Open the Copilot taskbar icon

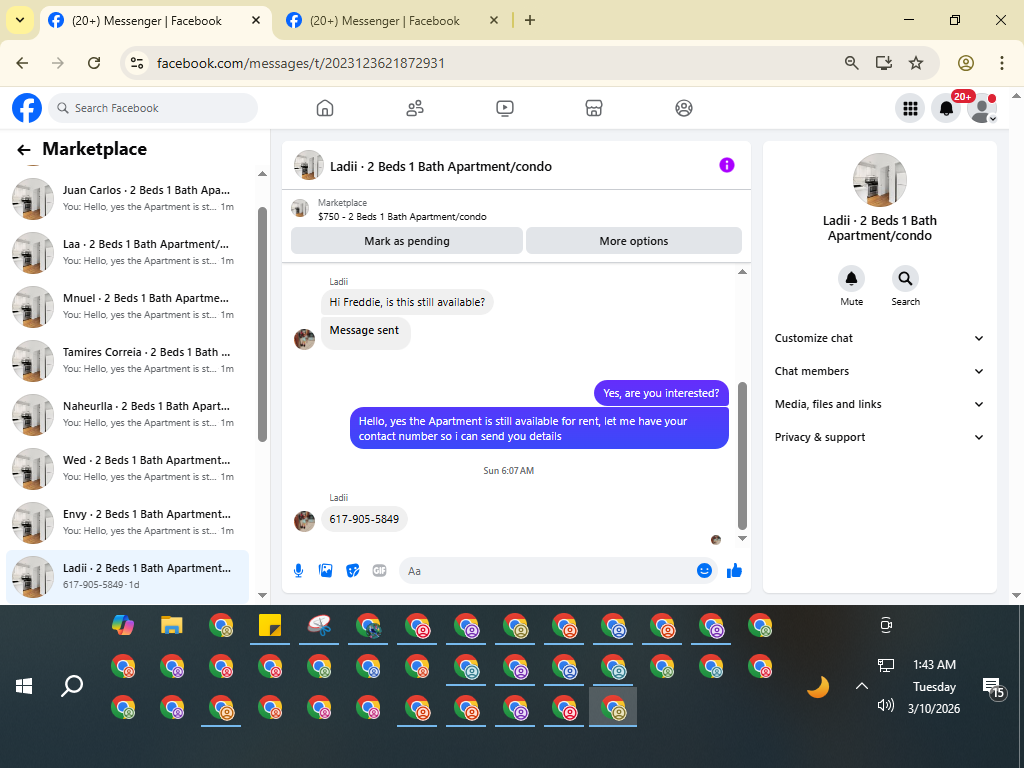123,626
